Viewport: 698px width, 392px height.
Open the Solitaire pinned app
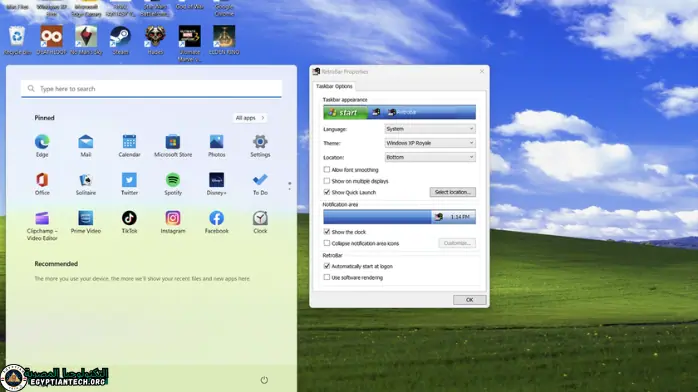pyautogui.click(x=85, y=184)
